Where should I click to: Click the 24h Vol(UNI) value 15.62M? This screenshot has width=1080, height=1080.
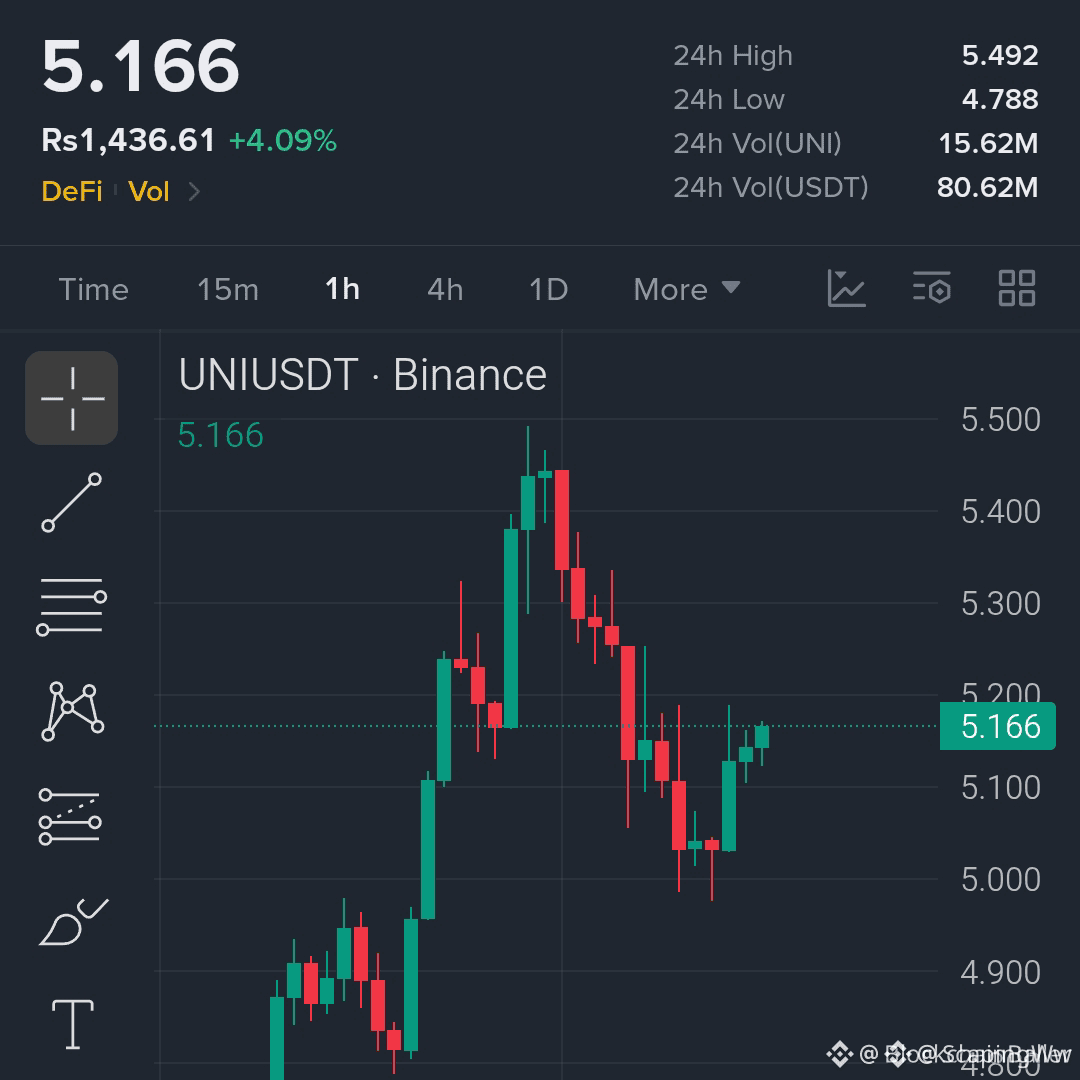click(x=988, y=143)
